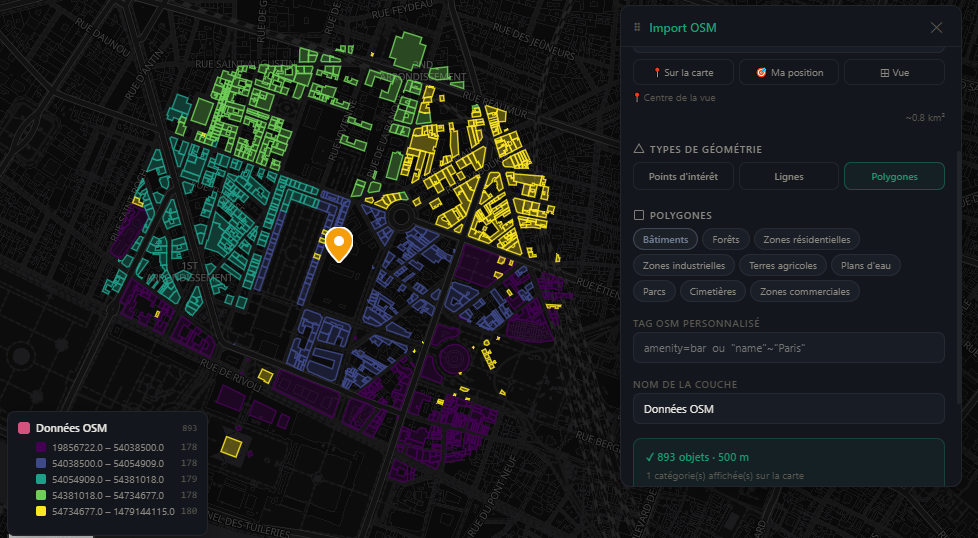This screenshot has height=538, width=978.
Task: Click legend range 54734677.0 – 1479144115.0
Action: pos(113,511)
